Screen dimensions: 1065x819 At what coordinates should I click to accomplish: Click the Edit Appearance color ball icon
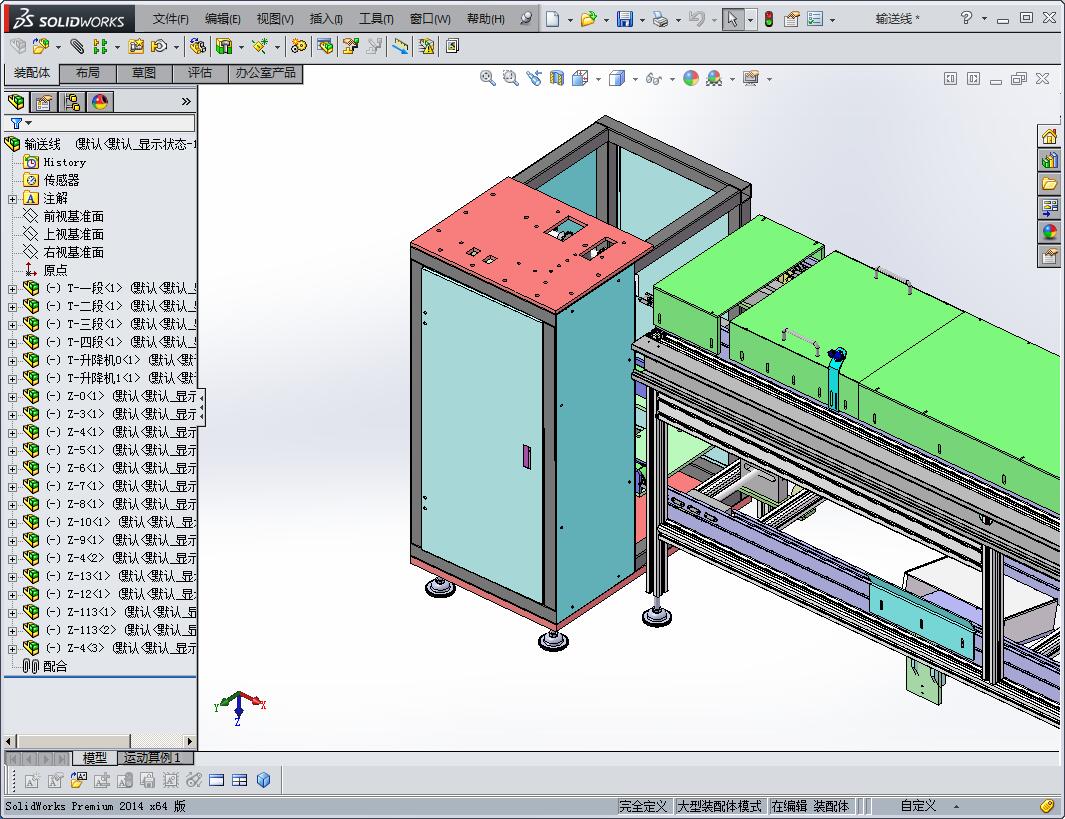pos(690,78)
